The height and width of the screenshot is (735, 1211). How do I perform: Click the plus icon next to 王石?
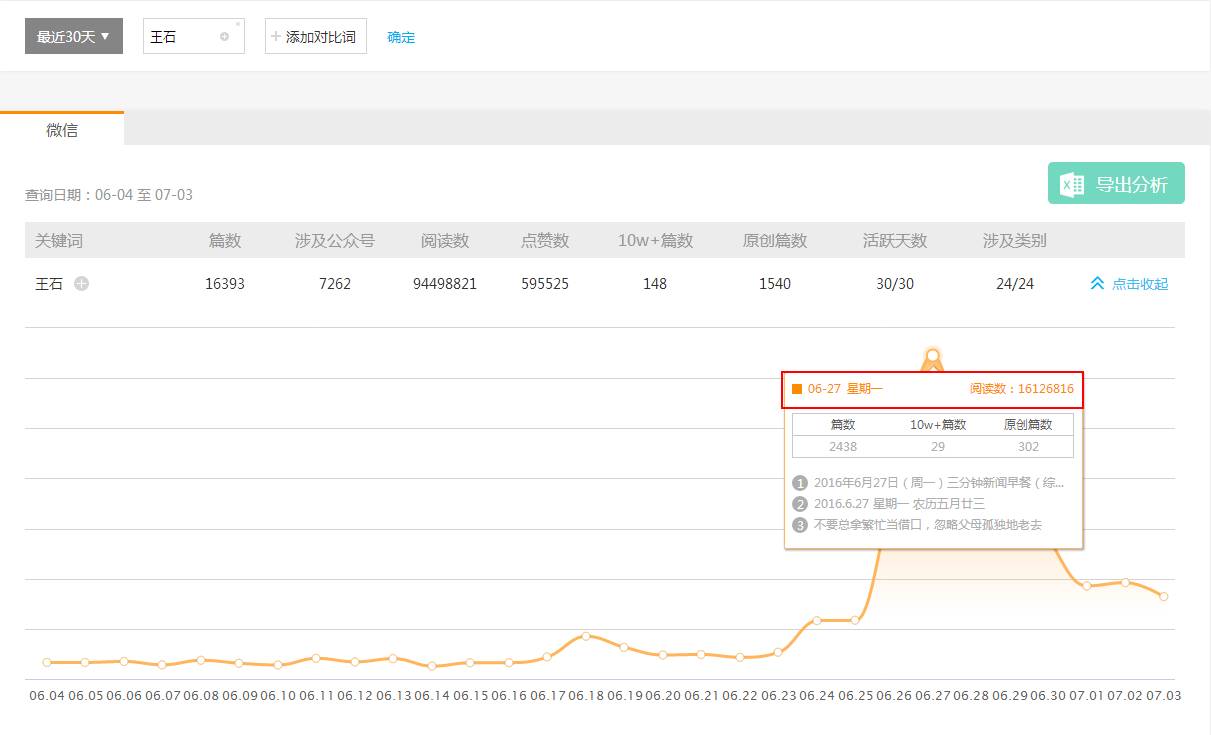click(82, 284)
